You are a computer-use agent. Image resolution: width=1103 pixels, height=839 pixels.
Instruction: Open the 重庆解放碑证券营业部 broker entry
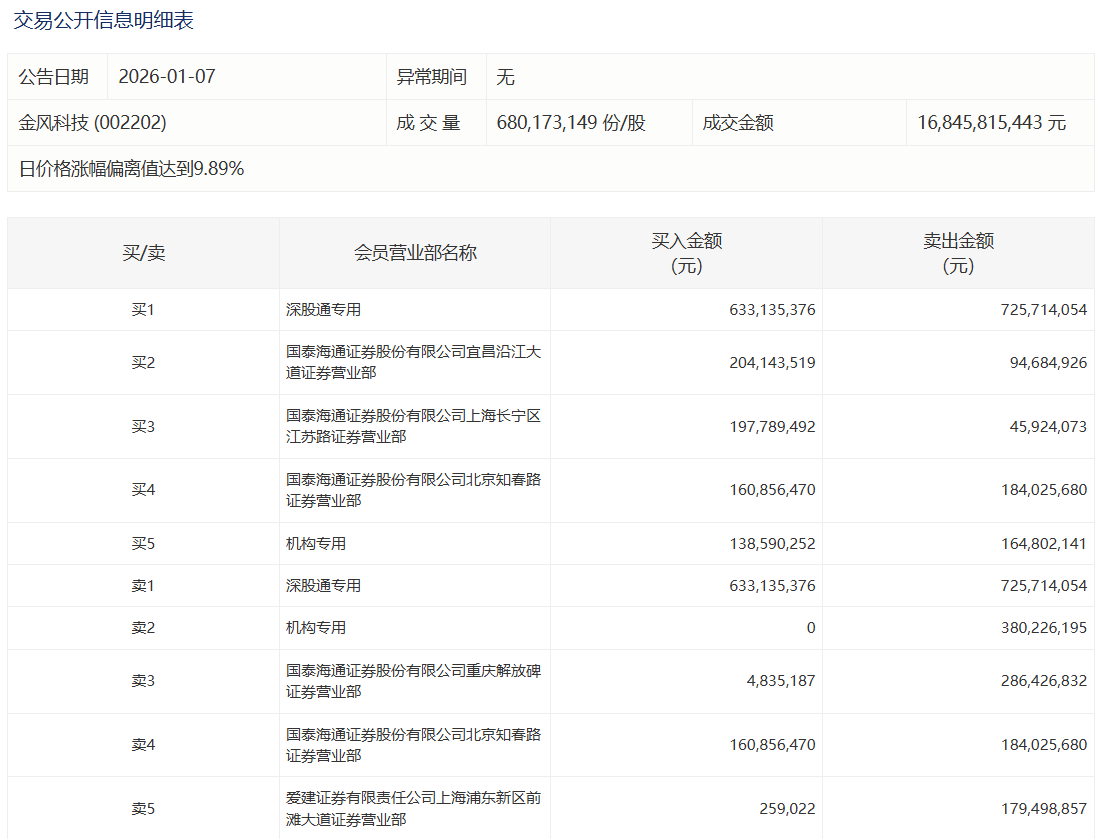coord(413,681)
